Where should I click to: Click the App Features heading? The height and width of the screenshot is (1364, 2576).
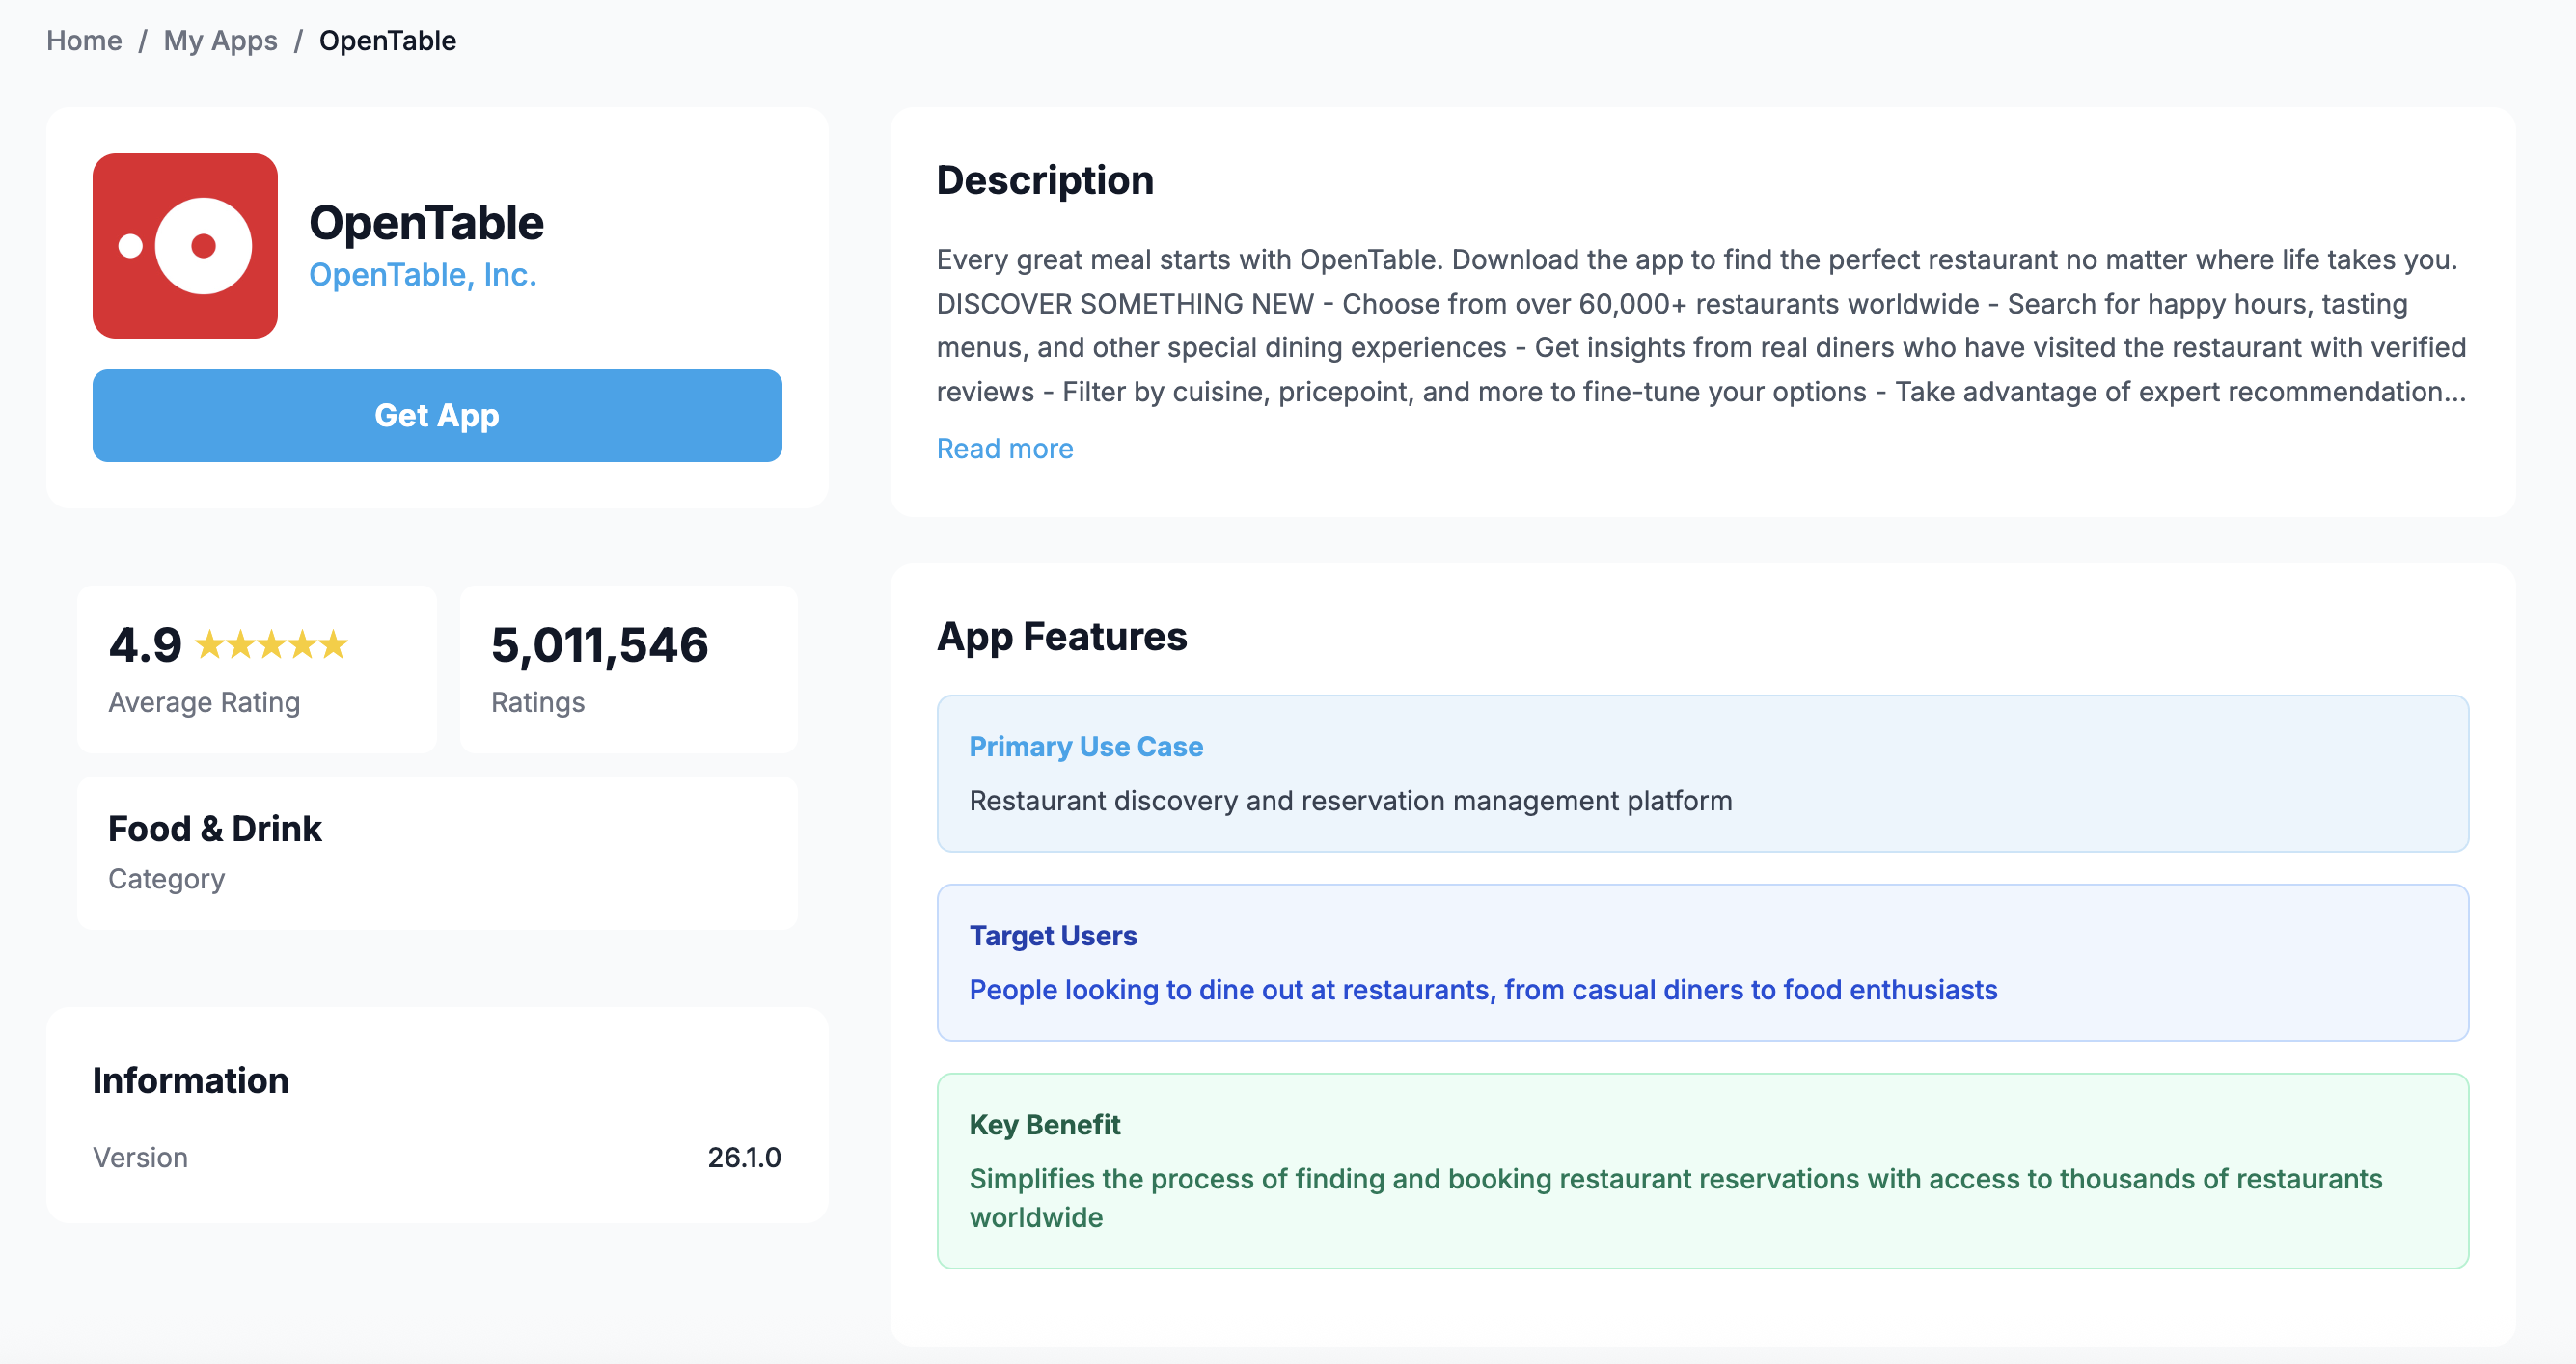click(1062, 637)
